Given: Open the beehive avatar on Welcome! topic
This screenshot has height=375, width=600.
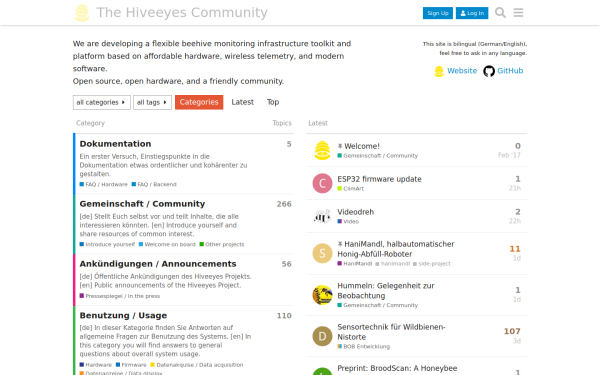Looking at the screenshot, I should [322, 150].
